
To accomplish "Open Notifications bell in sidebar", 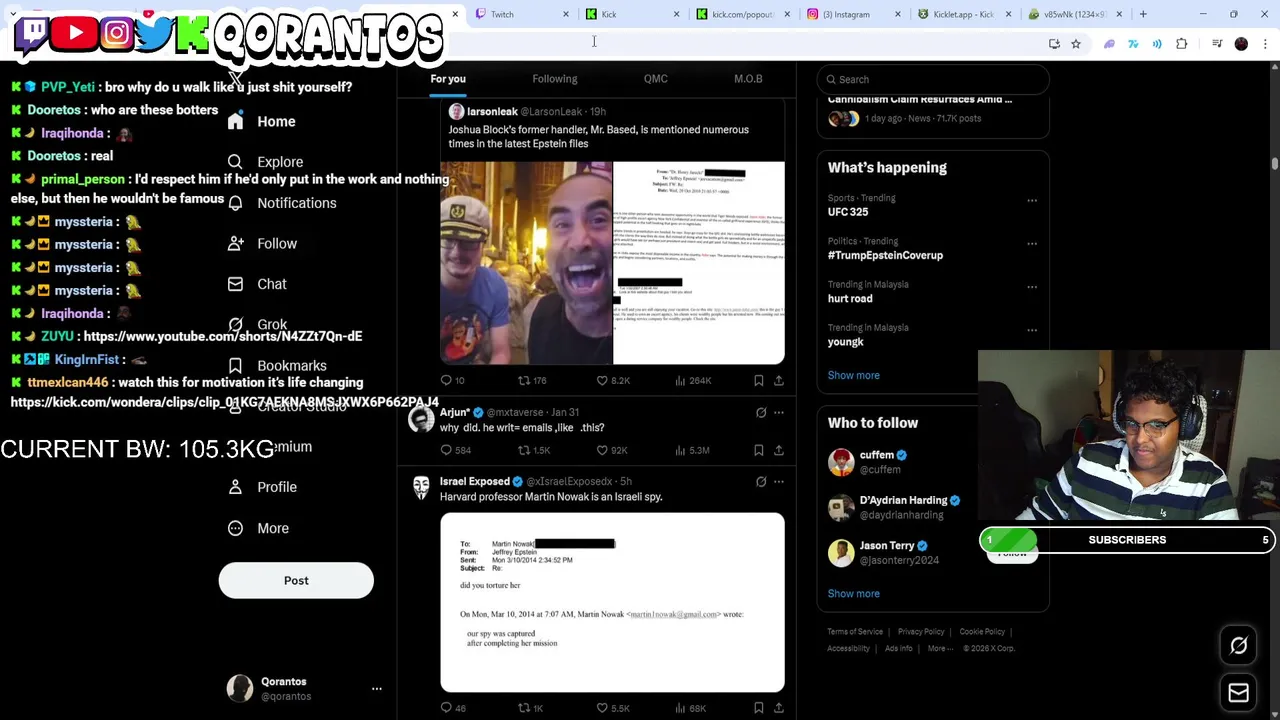I will pos(235,203).
